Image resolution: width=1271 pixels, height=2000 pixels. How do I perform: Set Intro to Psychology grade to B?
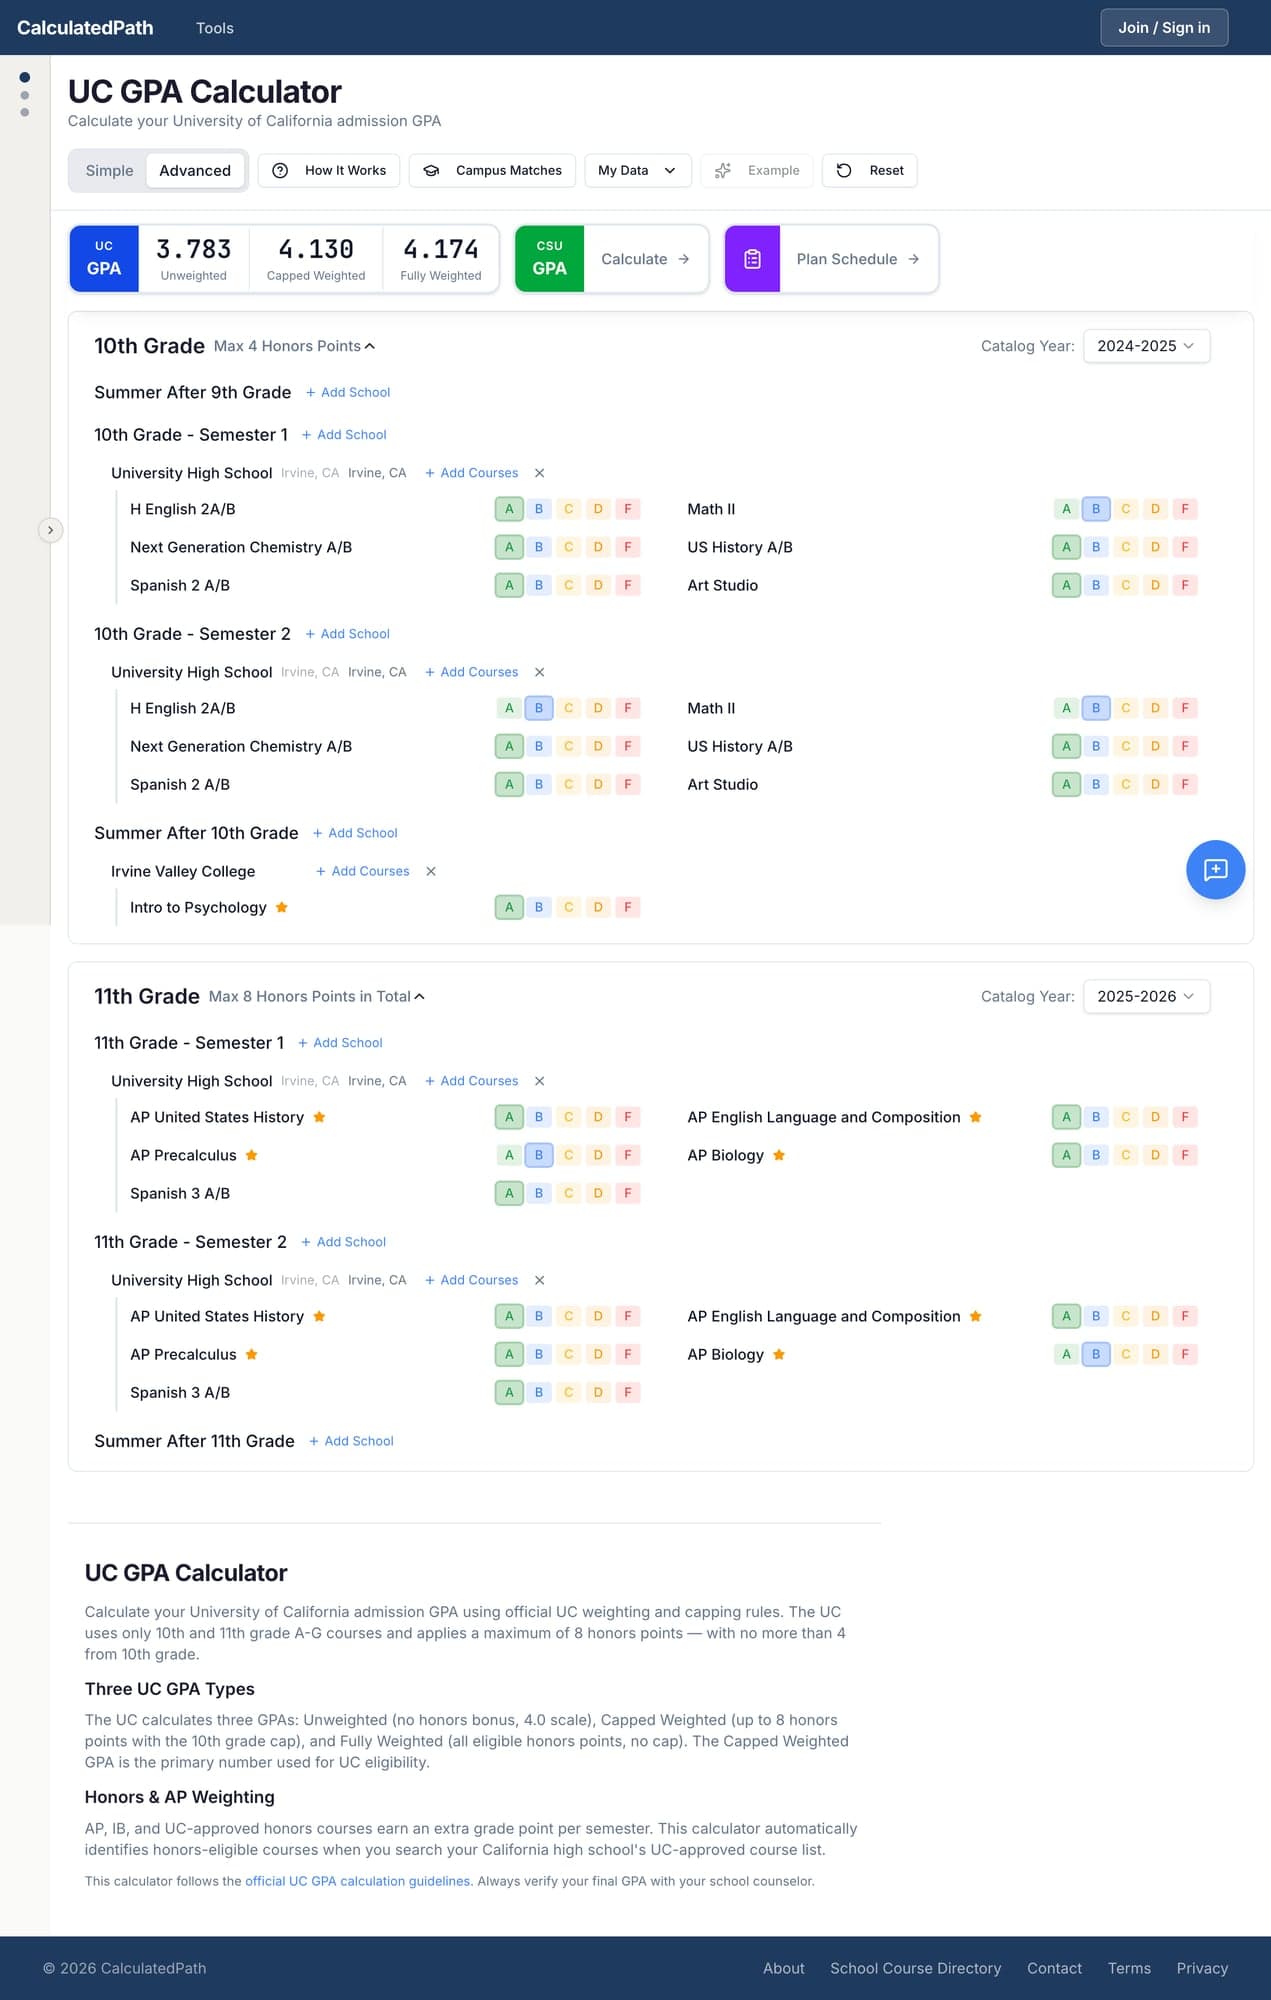[539, 908]
